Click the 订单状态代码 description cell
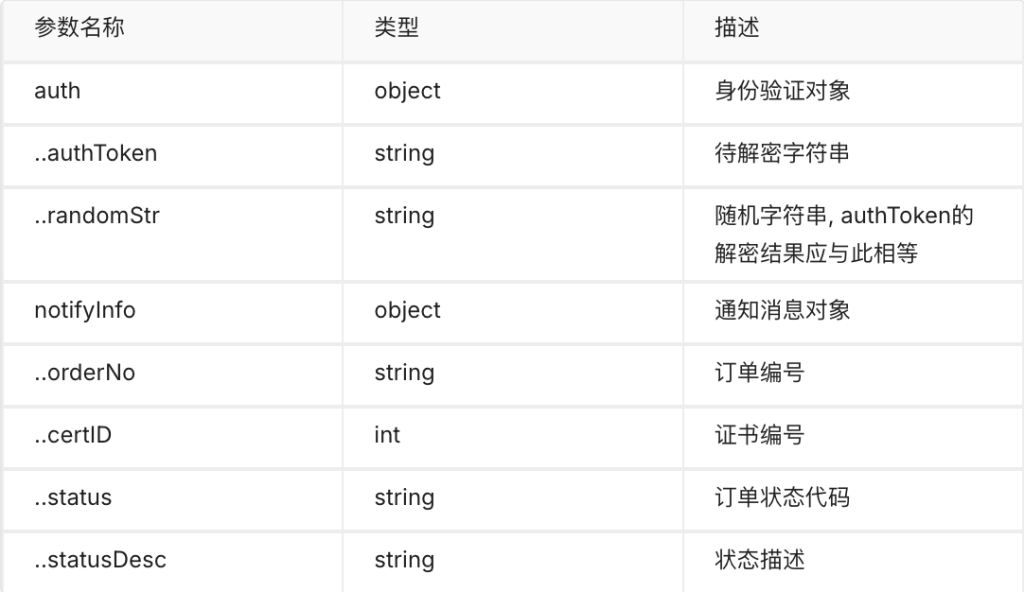This screenshot has height=592, width=1024. pos(782,498)
